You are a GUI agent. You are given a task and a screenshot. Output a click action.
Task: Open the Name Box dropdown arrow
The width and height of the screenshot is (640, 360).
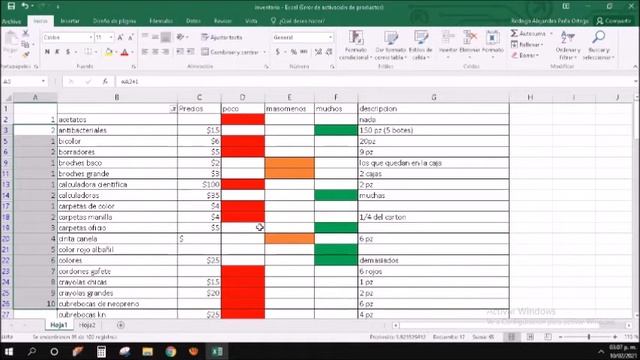[x=43, y=81]
